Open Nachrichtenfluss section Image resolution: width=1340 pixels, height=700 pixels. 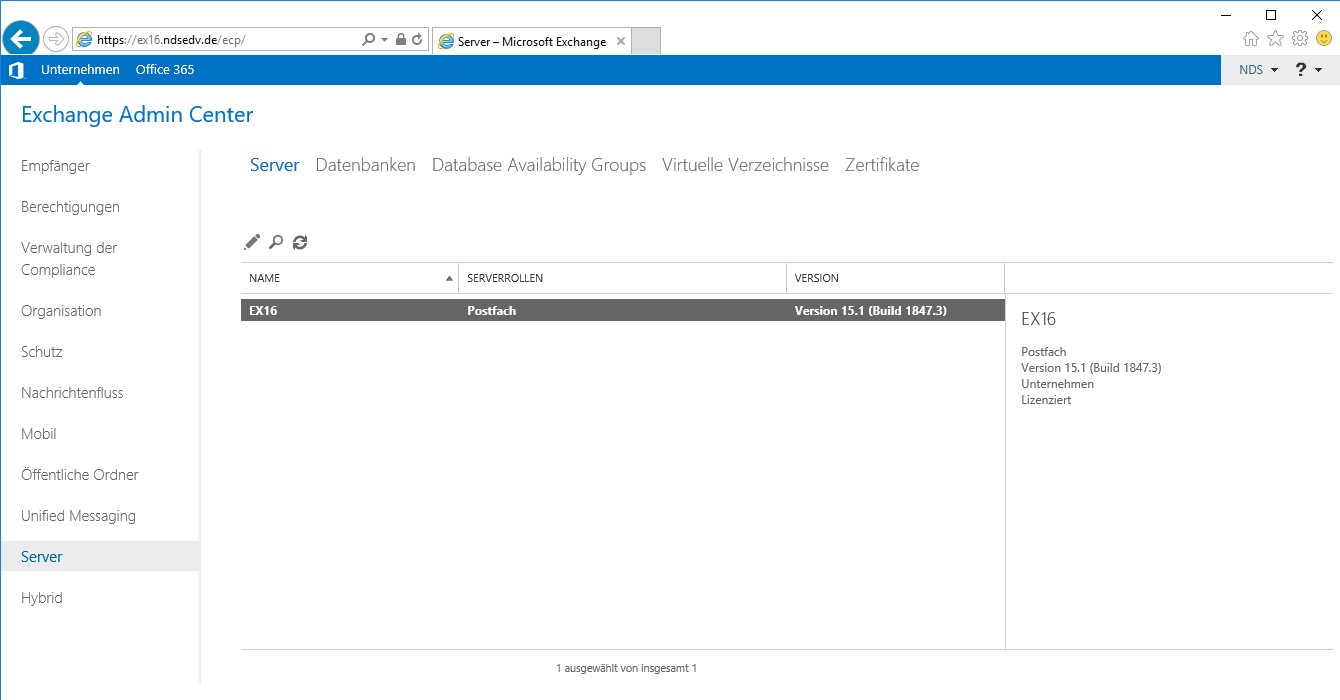[x=72, y=393]
